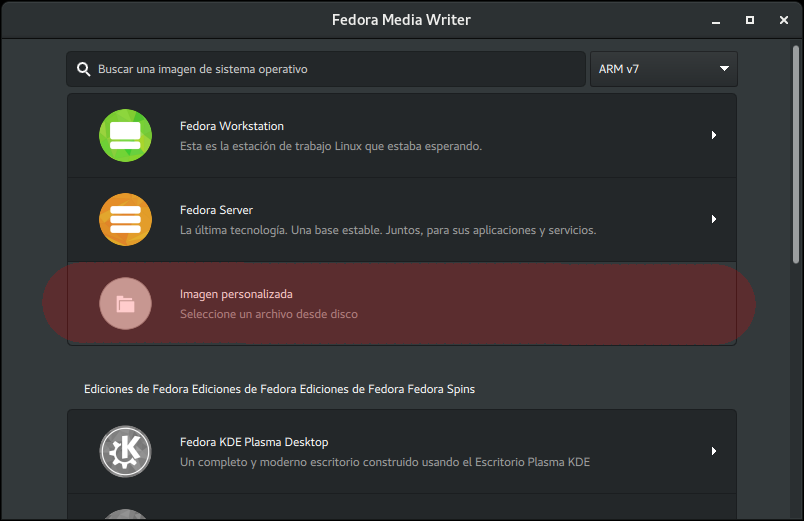Click the 'La última tecnología' server description
804x521 pixels.
click(388, 230)
